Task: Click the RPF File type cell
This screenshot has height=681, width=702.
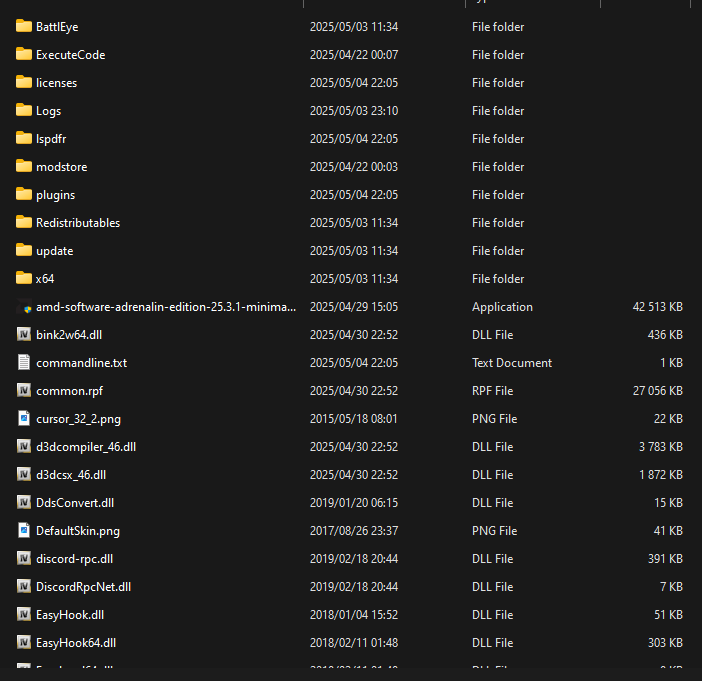Action: coord(492,390)
